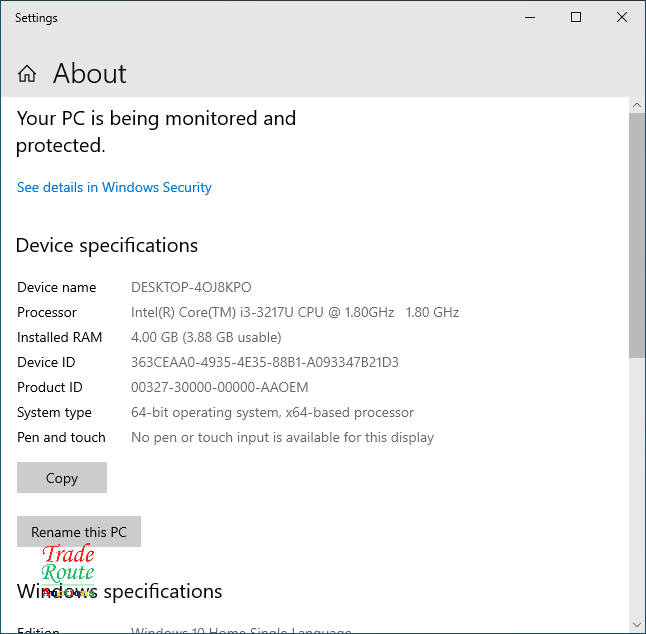Minimize the Settings window

coord(529,18)
